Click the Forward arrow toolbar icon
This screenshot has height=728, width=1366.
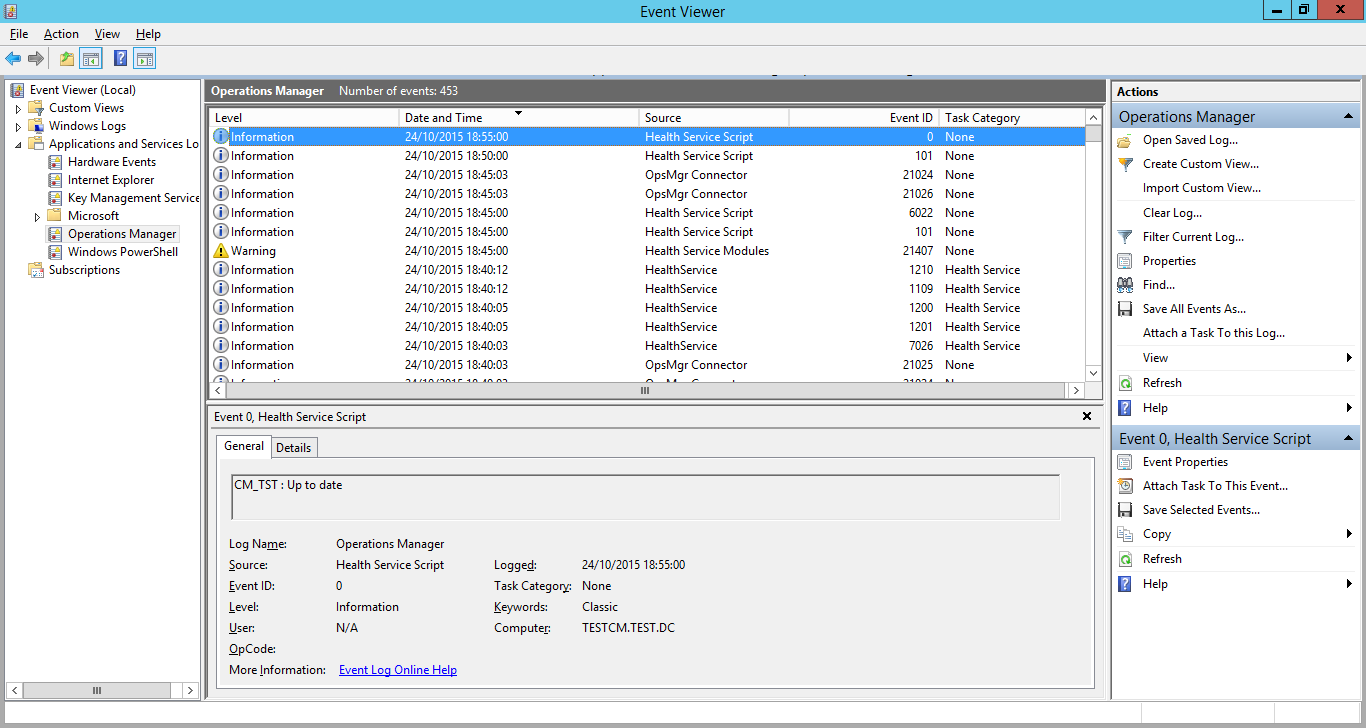(36, 59)
